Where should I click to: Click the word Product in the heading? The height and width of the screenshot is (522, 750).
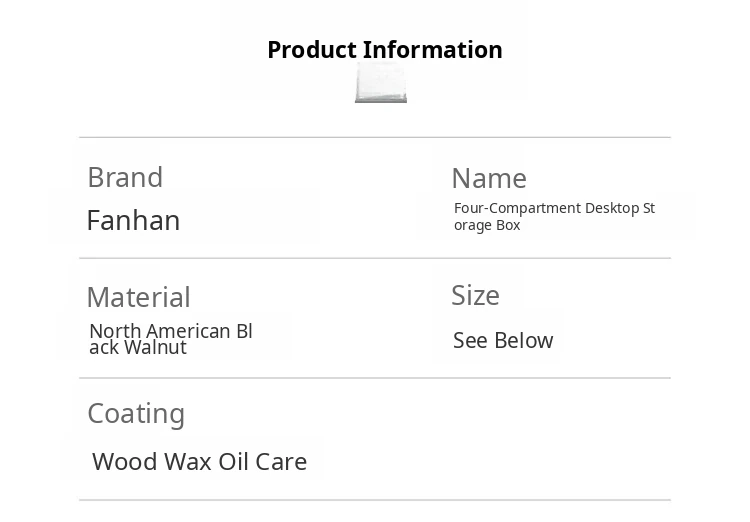(312, 50)
